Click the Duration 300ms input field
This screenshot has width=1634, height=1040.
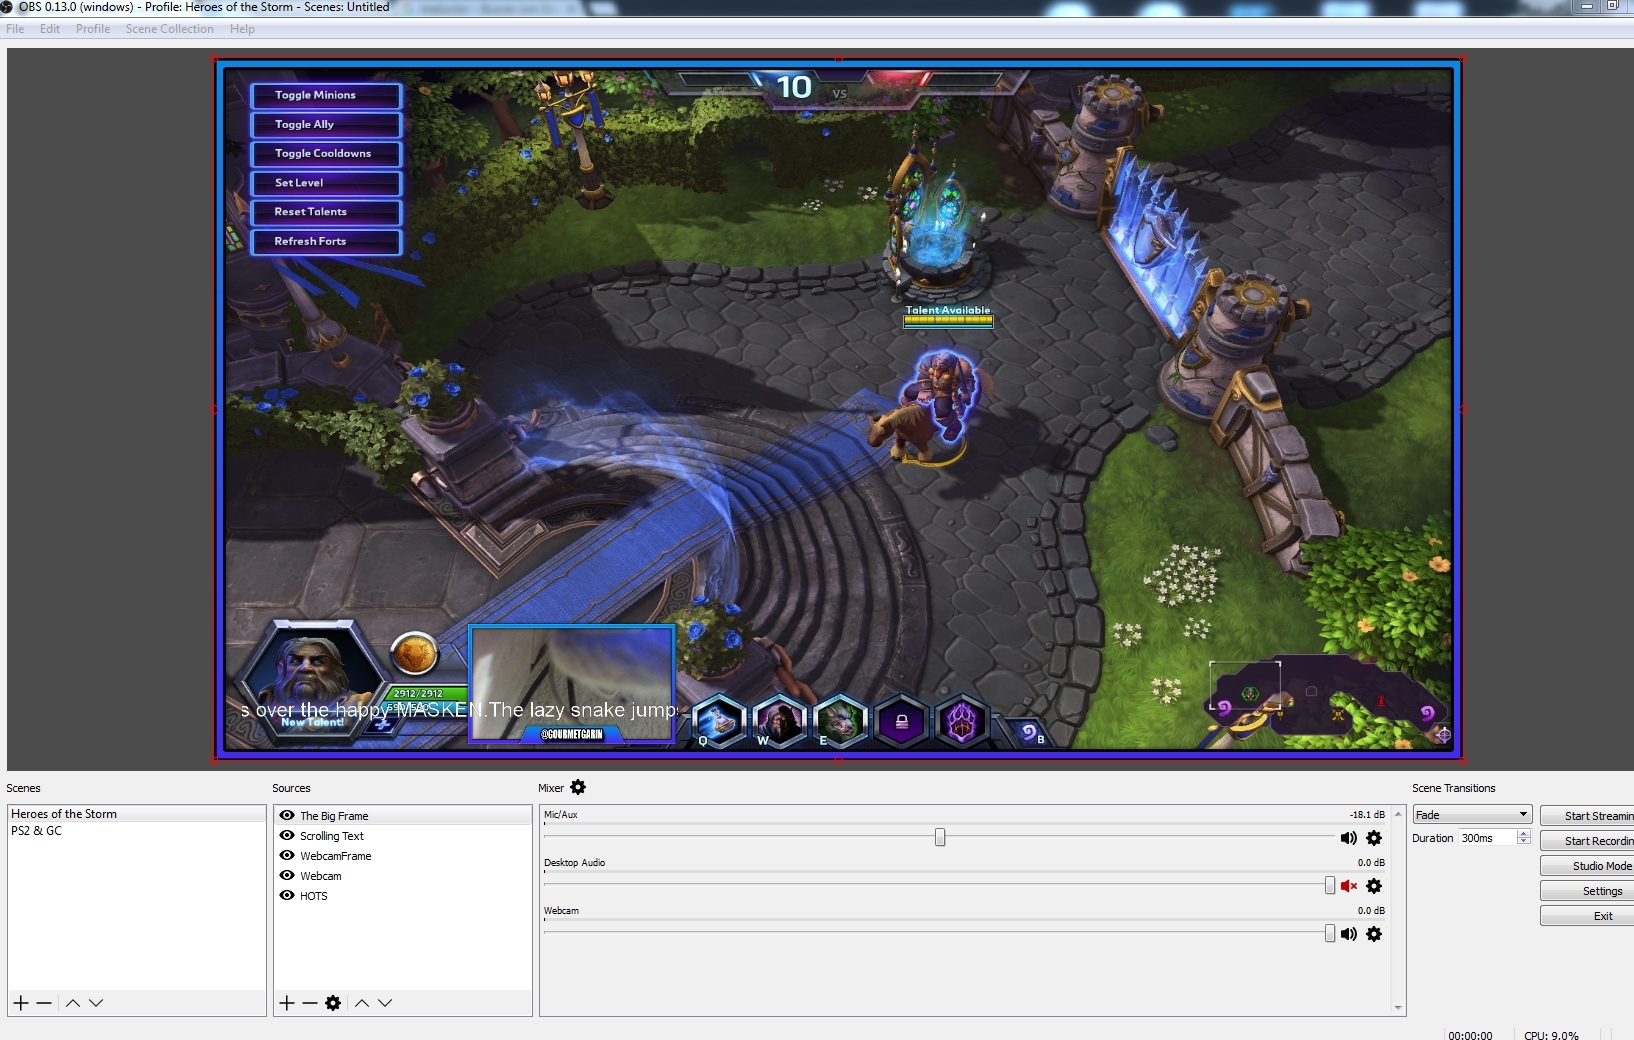pos(1487,838)
